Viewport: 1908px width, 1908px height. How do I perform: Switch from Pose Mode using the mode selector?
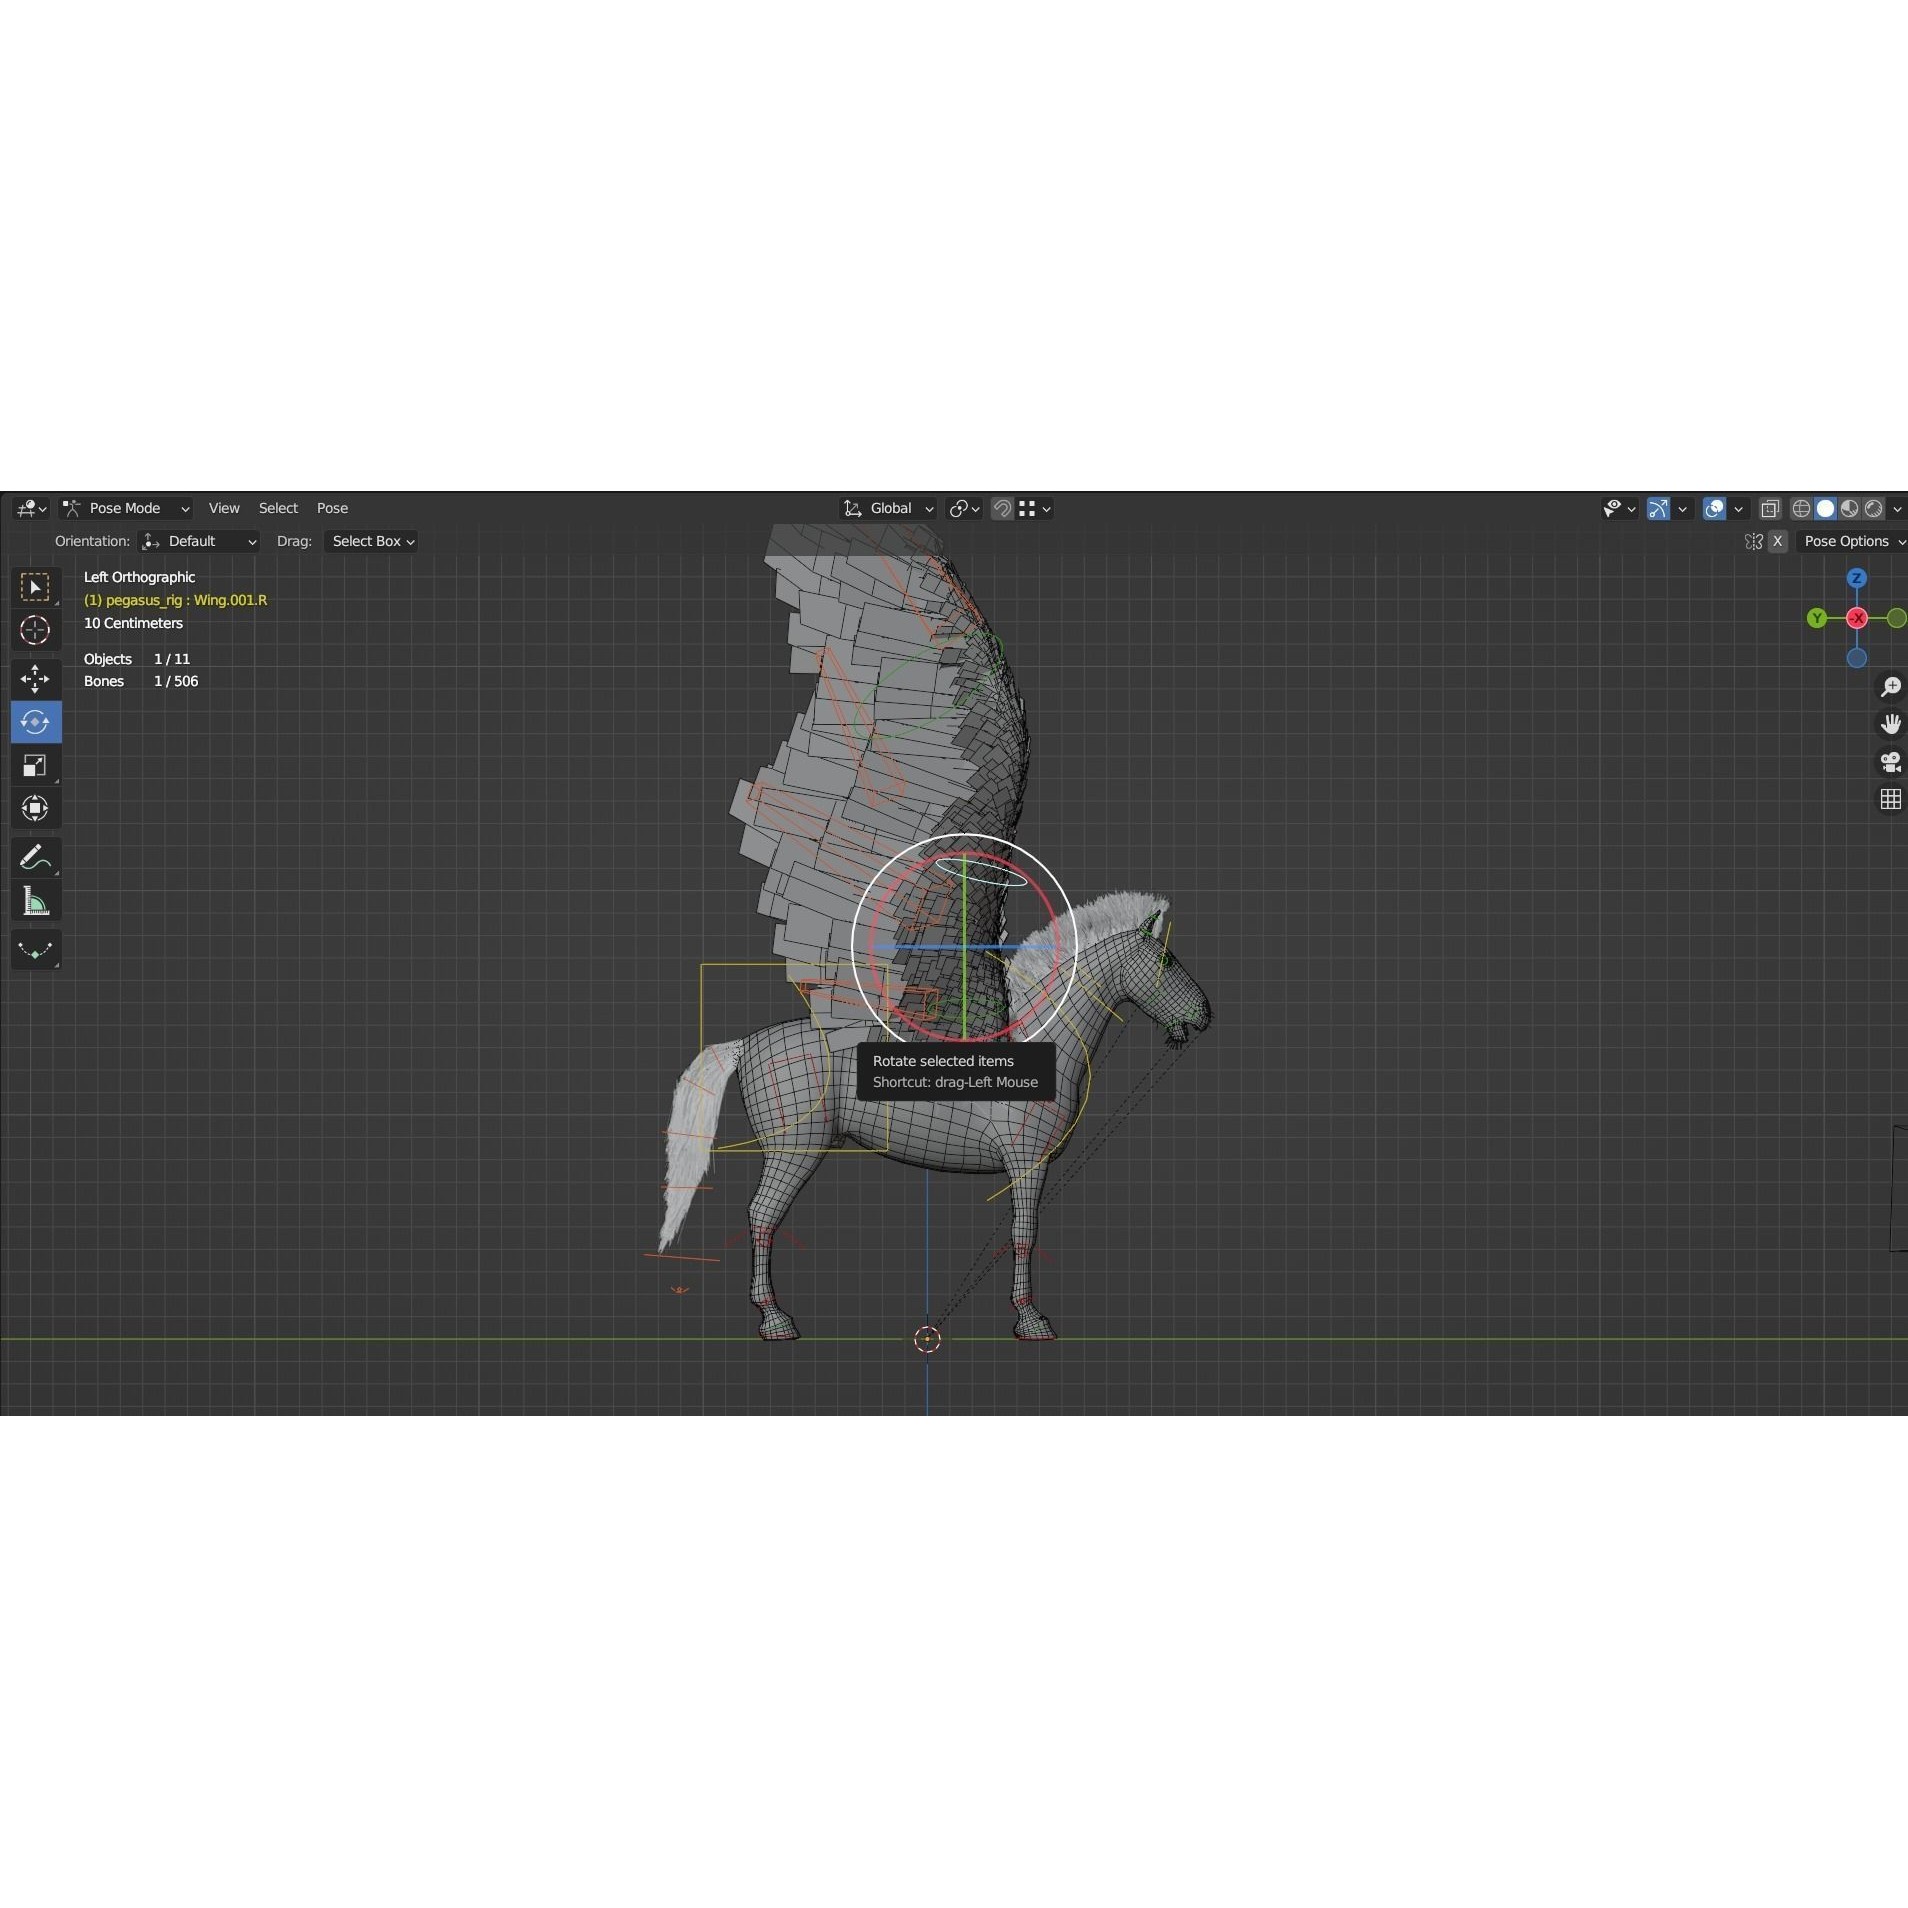pos(124,508)
